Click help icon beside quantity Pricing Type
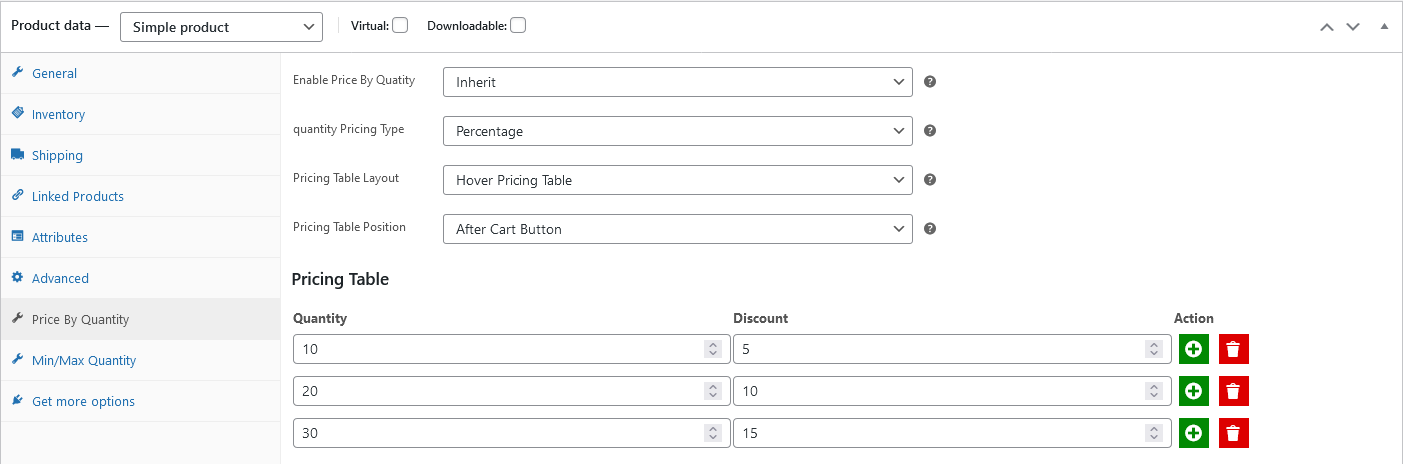Viewport: 1403px width, 464px height. [x=930, y=130]
